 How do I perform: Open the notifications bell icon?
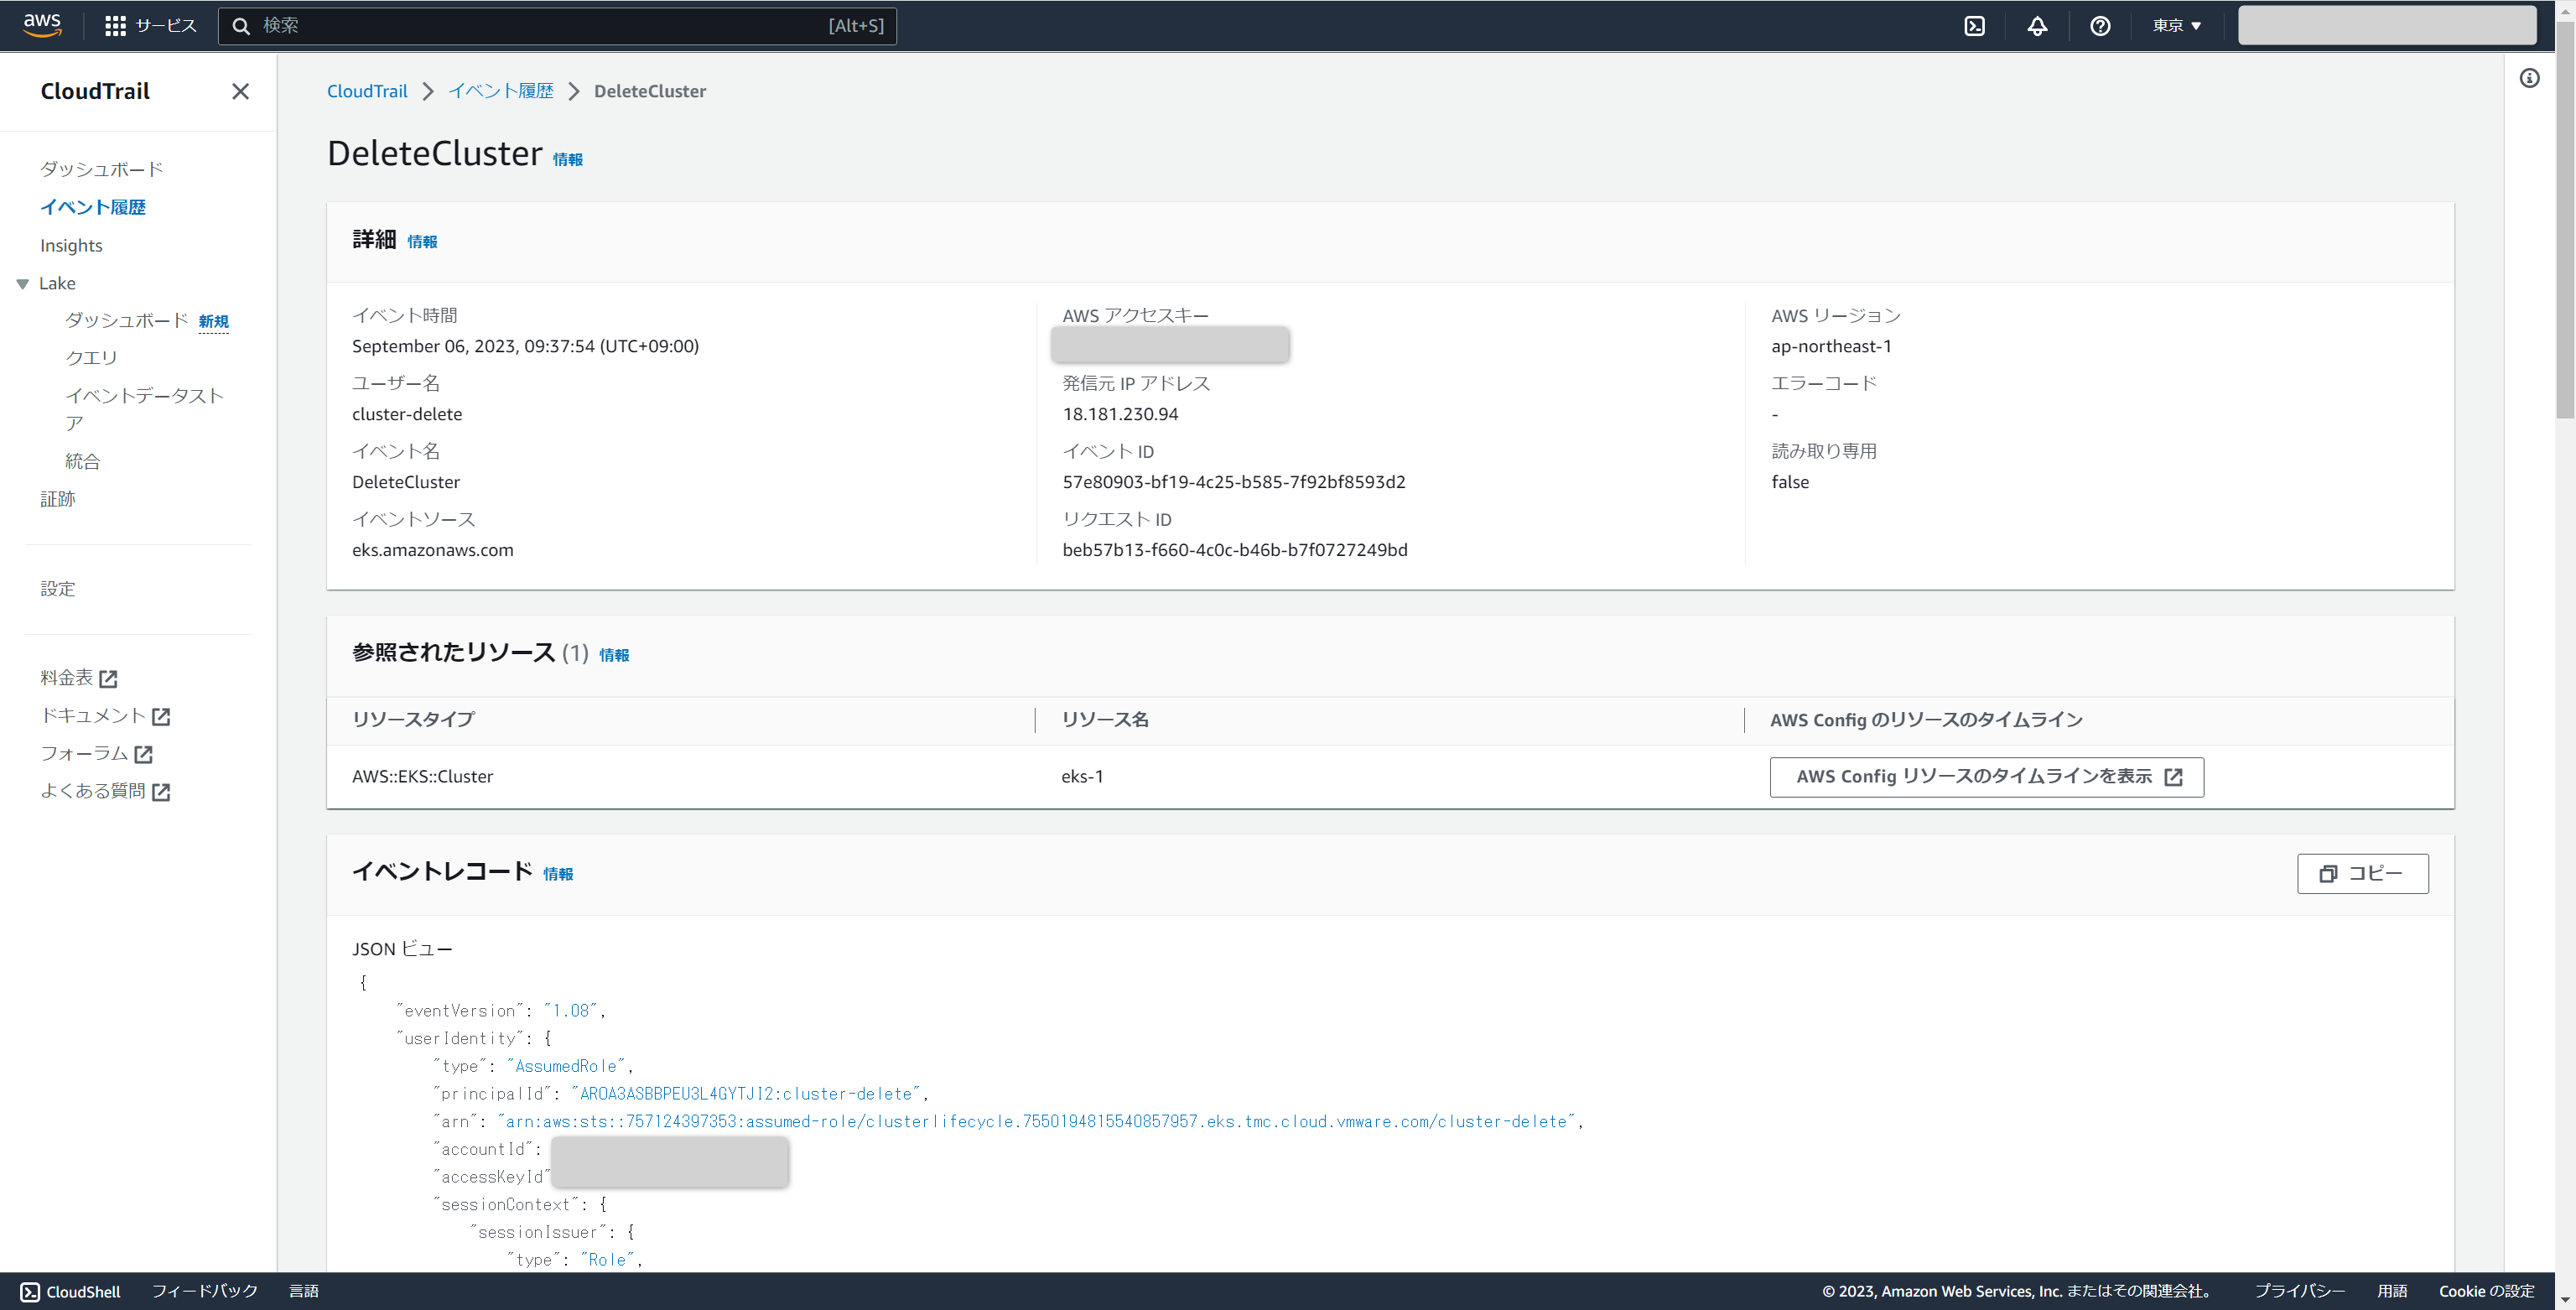tap(2037, 26)
